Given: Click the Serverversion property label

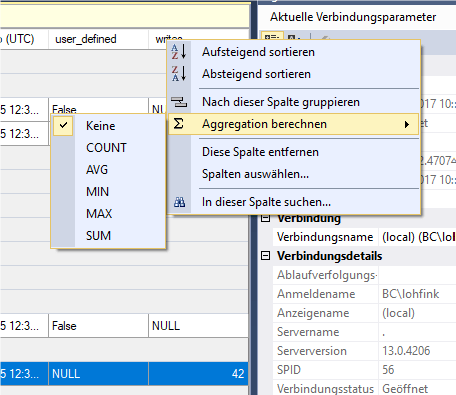Looking at the screenshot, I should (312, 351).
